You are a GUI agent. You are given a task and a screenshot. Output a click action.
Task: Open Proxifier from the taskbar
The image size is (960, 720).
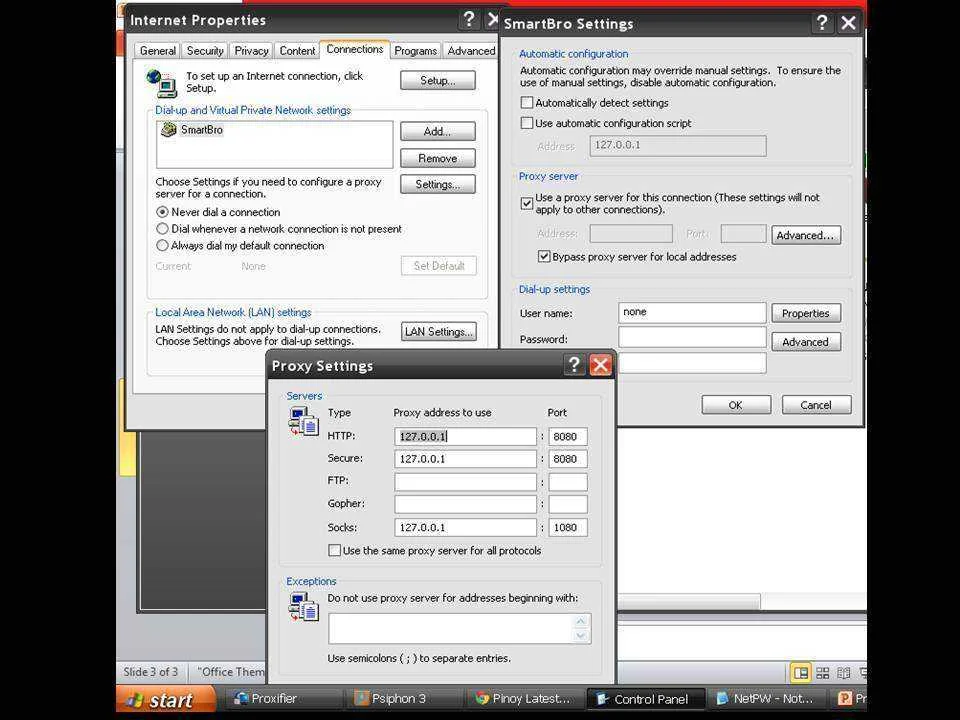click(282, 699)
